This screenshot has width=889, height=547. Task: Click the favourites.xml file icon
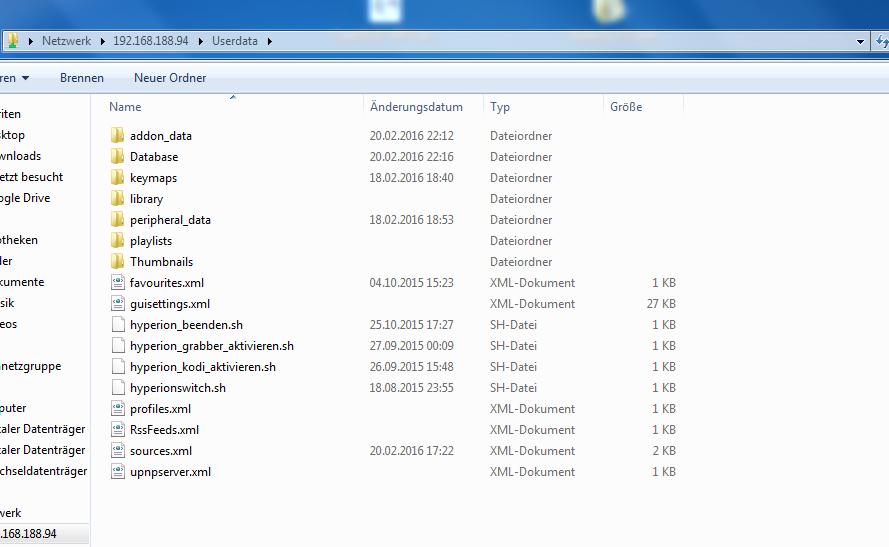click(x=117, y=283)
